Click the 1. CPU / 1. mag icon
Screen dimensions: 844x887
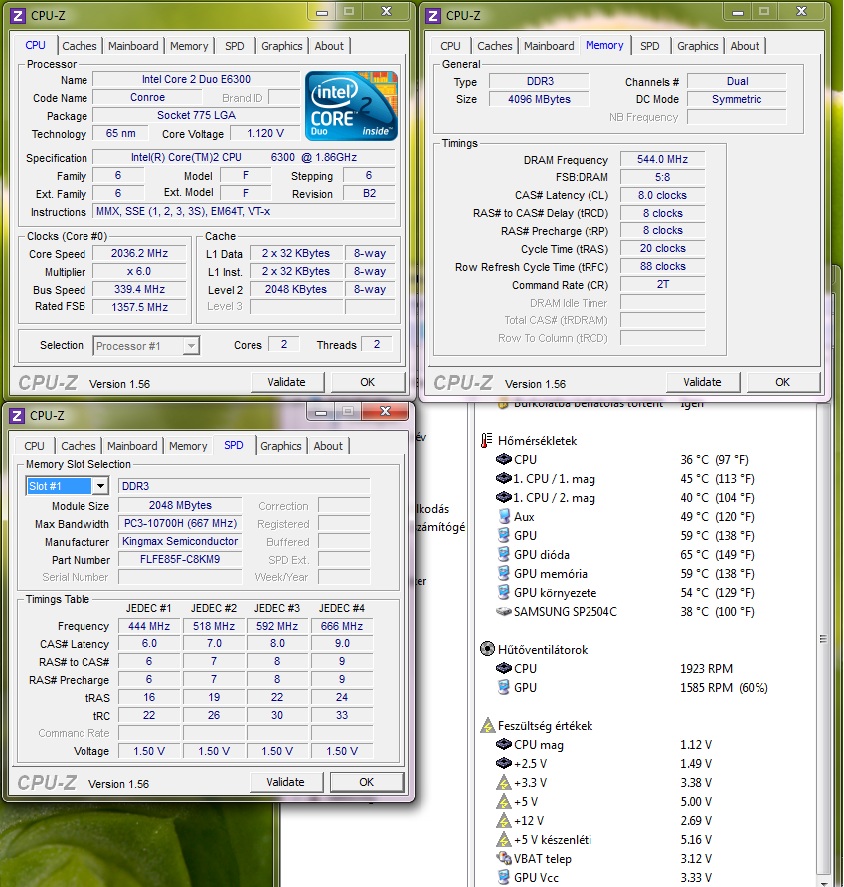pos(503,478)
